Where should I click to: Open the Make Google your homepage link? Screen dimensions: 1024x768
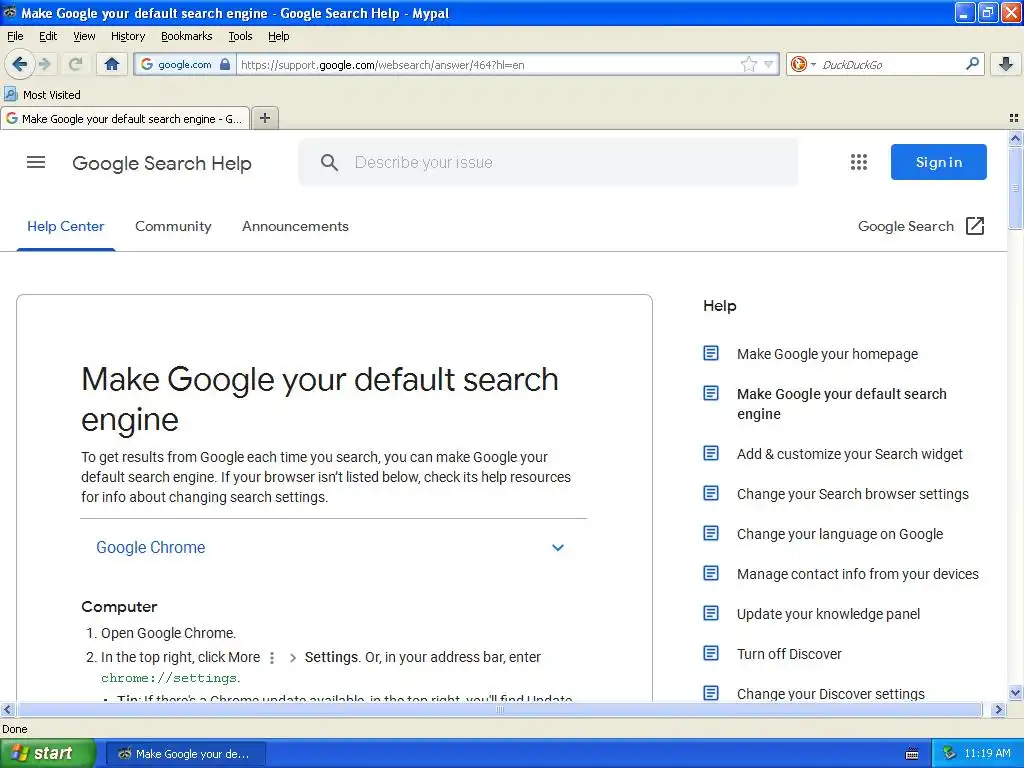[x=827, y=354]
